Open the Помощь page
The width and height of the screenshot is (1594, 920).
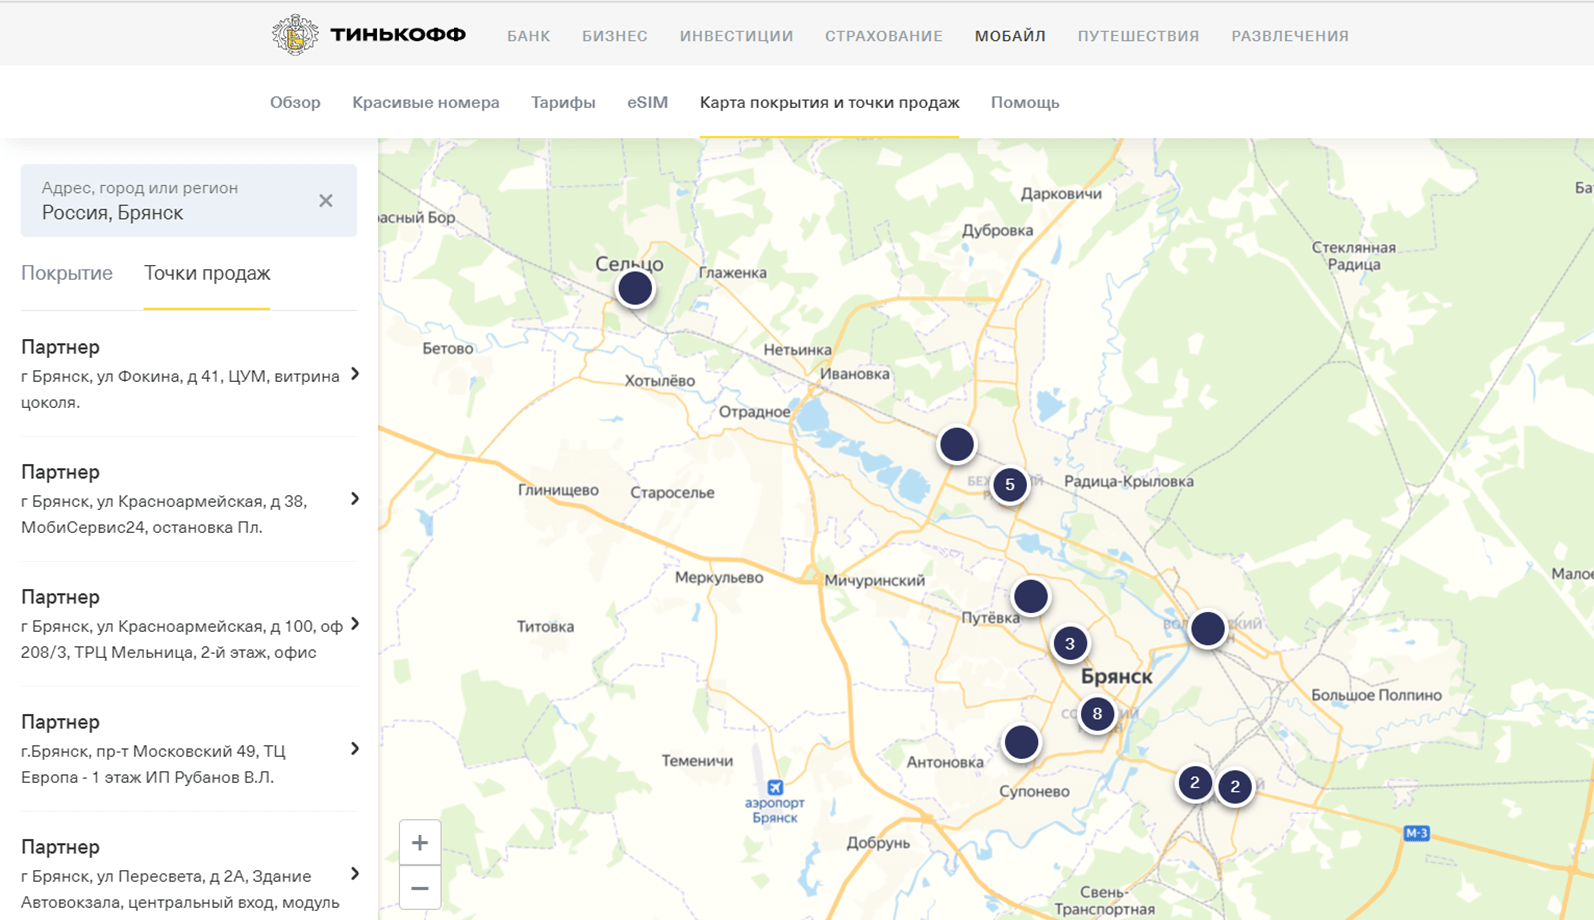pyautogui.click(x=1025, y=102)
